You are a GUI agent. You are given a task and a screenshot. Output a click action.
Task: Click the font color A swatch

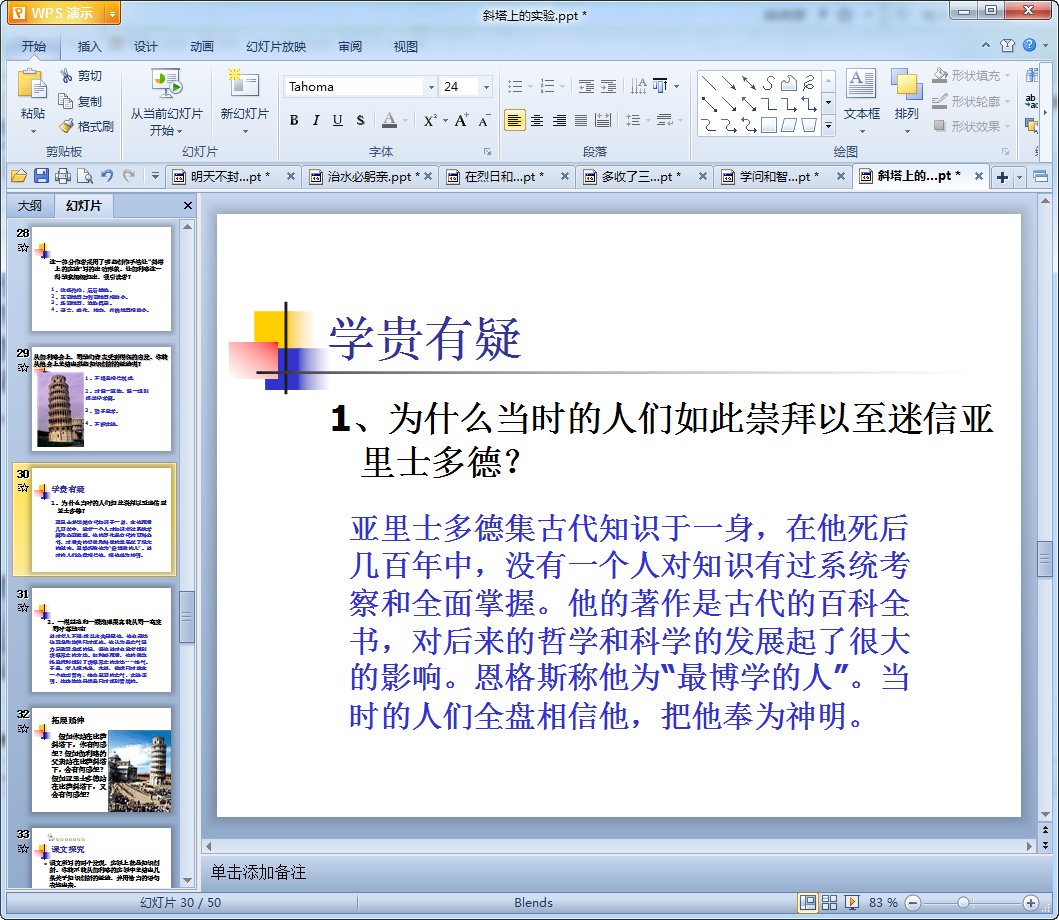[389, 121]
